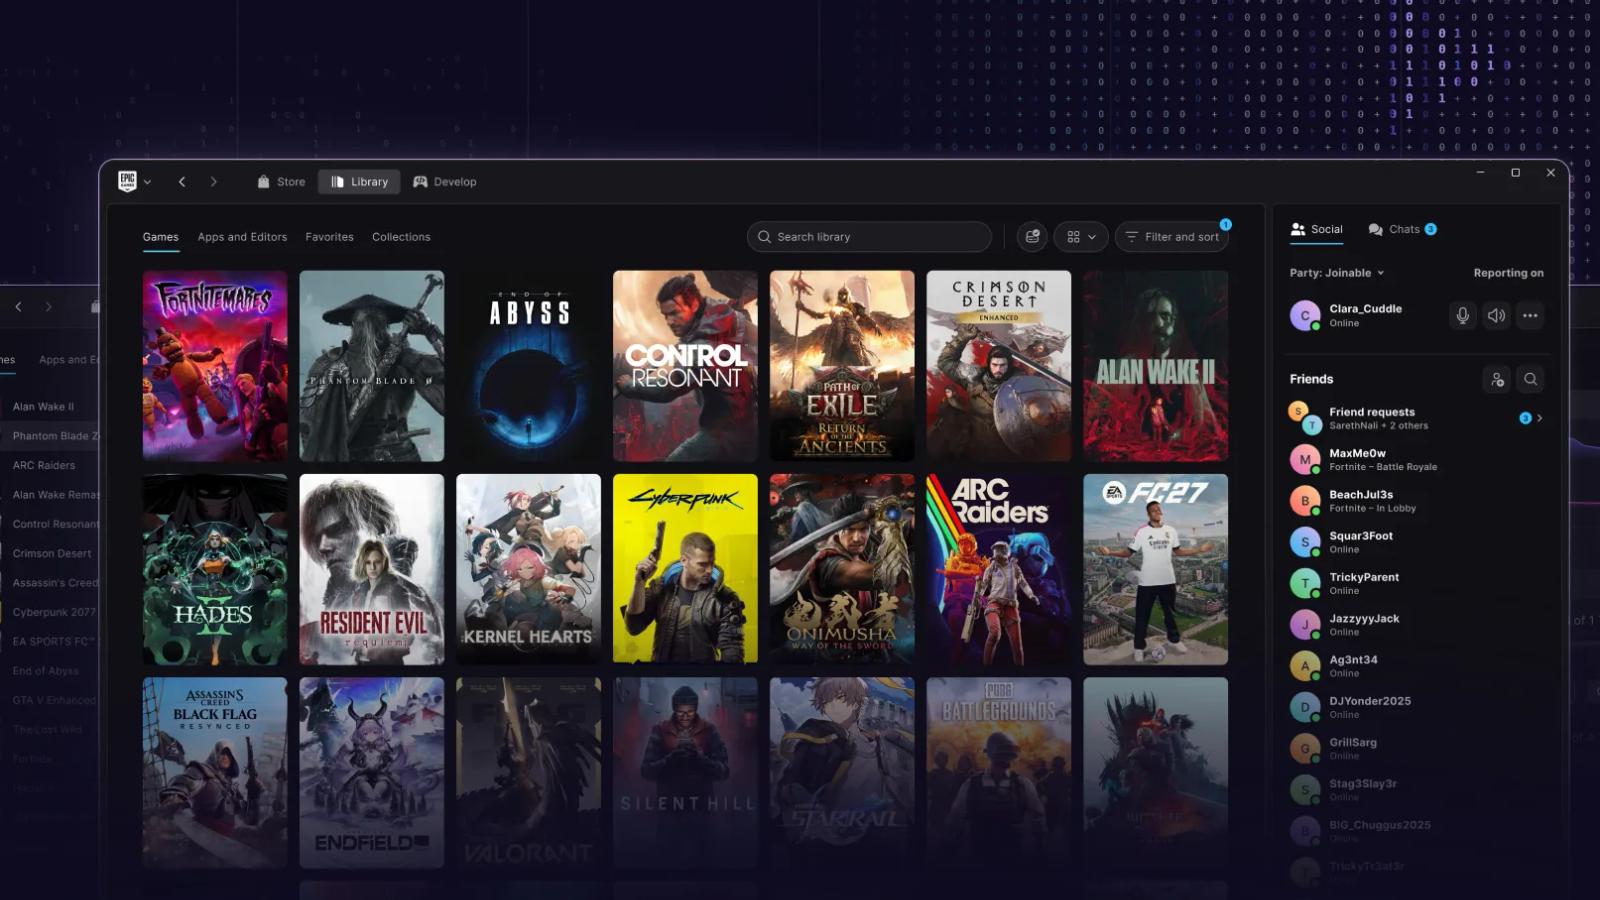Viewport: 1600px width, 900px height.
Task: Switch to Apps and Editors
Action: (x=242, y=237)
